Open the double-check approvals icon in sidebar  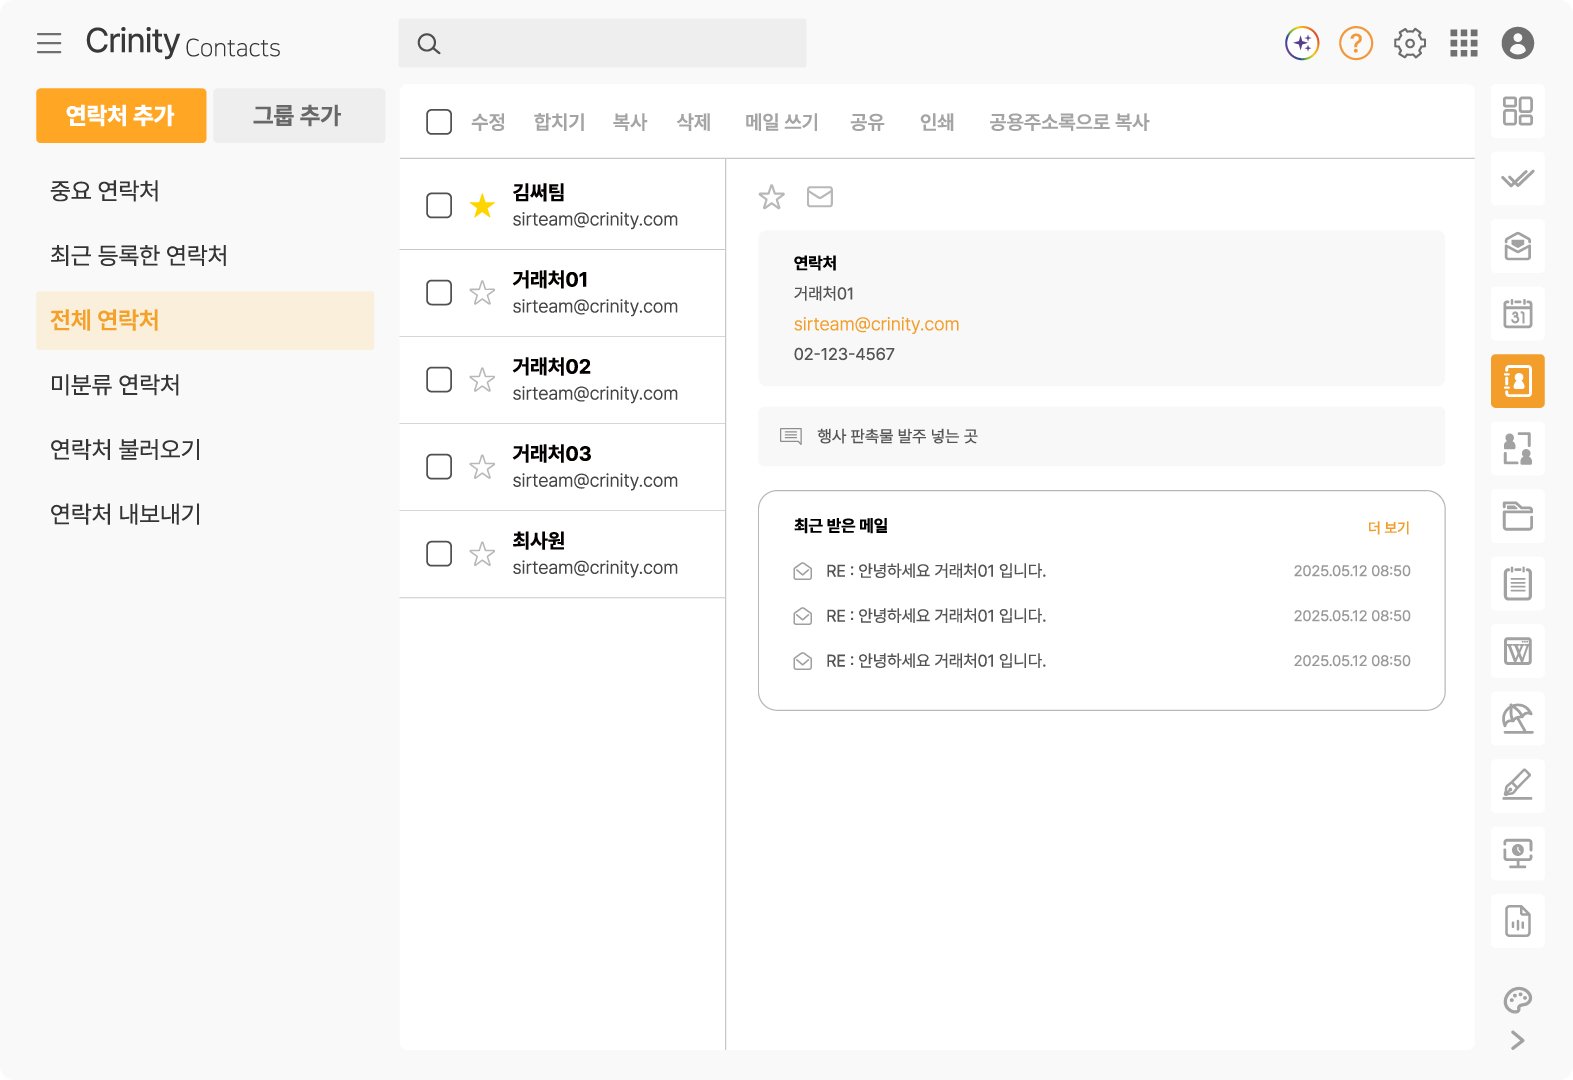coord(1518,179)
